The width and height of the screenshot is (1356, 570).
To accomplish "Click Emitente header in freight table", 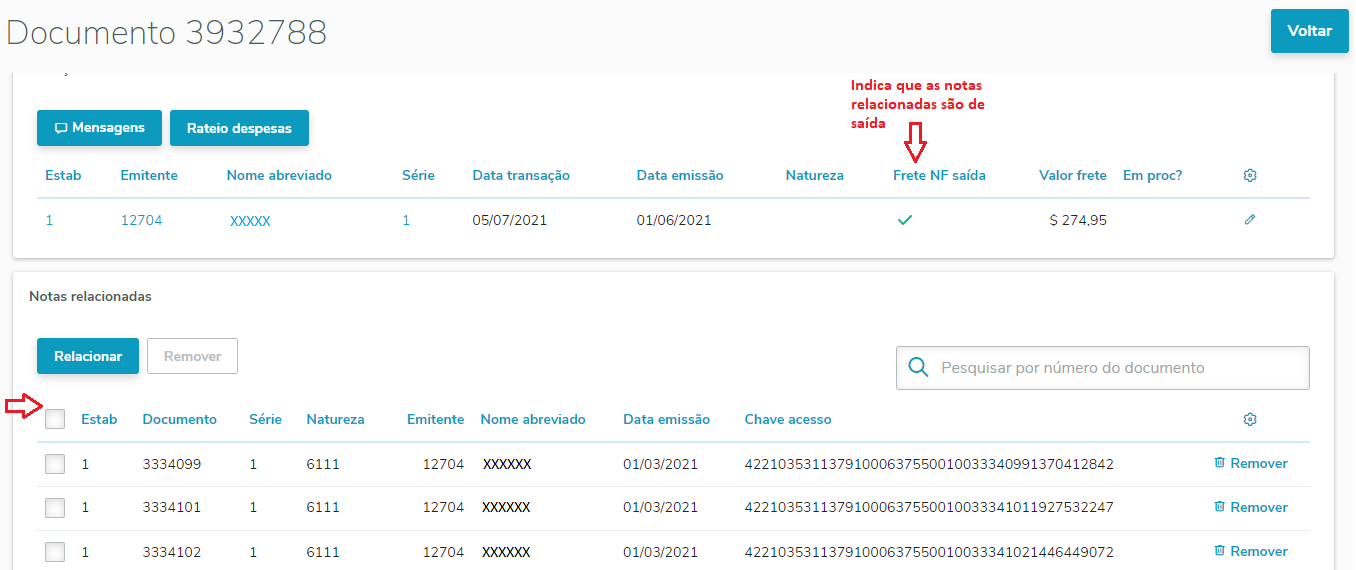I will [149, 175].
